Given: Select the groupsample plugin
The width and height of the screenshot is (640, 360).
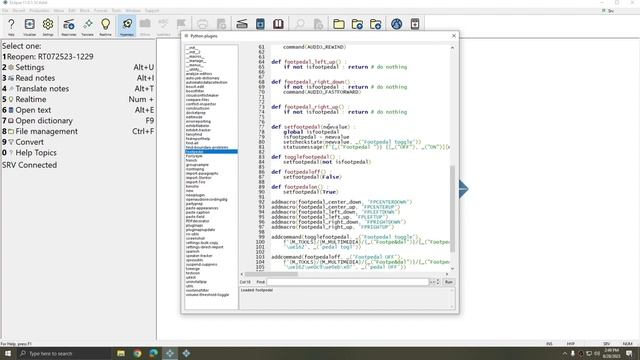Looking at the screenshot, I should click(197, 165).
